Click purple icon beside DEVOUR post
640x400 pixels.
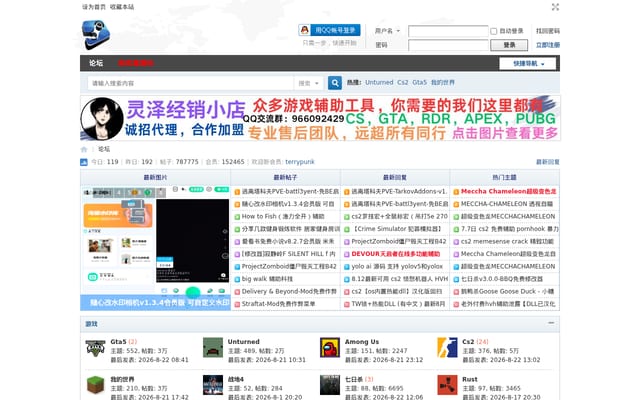(x=347, y=254)
